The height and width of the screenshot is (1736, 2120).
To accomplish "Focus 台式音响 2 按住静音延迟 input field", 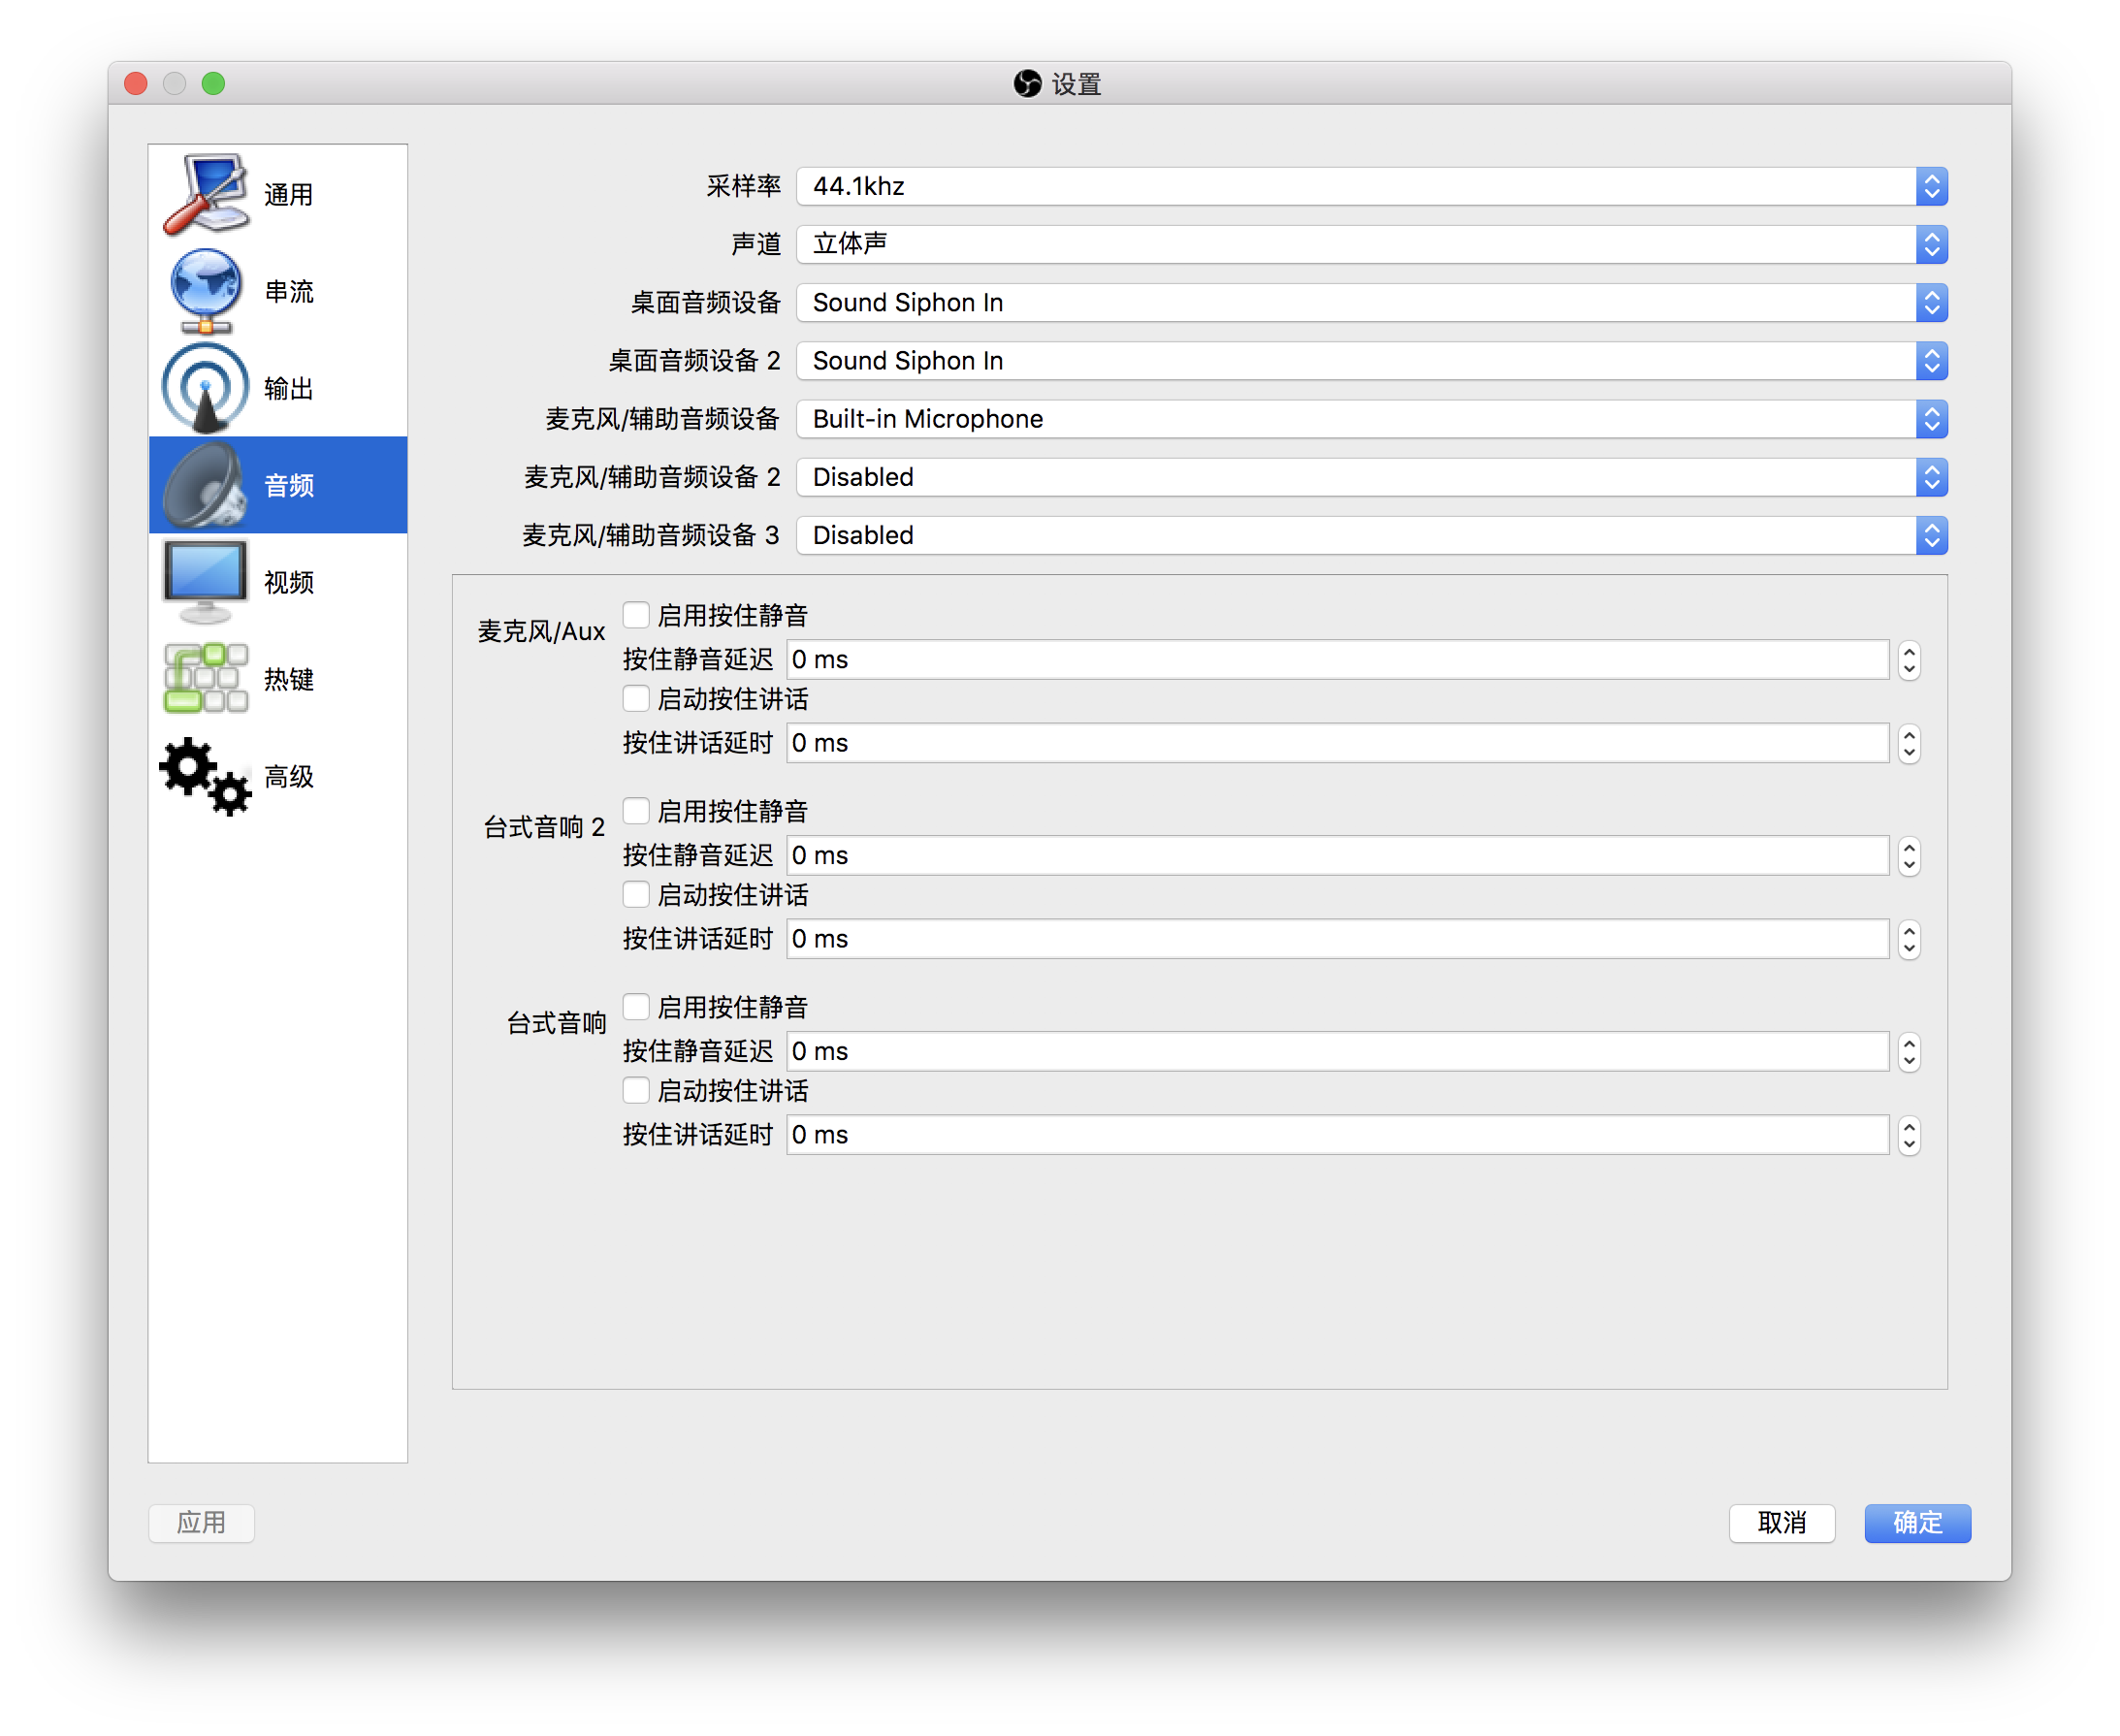I will pyautogui.click(x=1338, y=856).
